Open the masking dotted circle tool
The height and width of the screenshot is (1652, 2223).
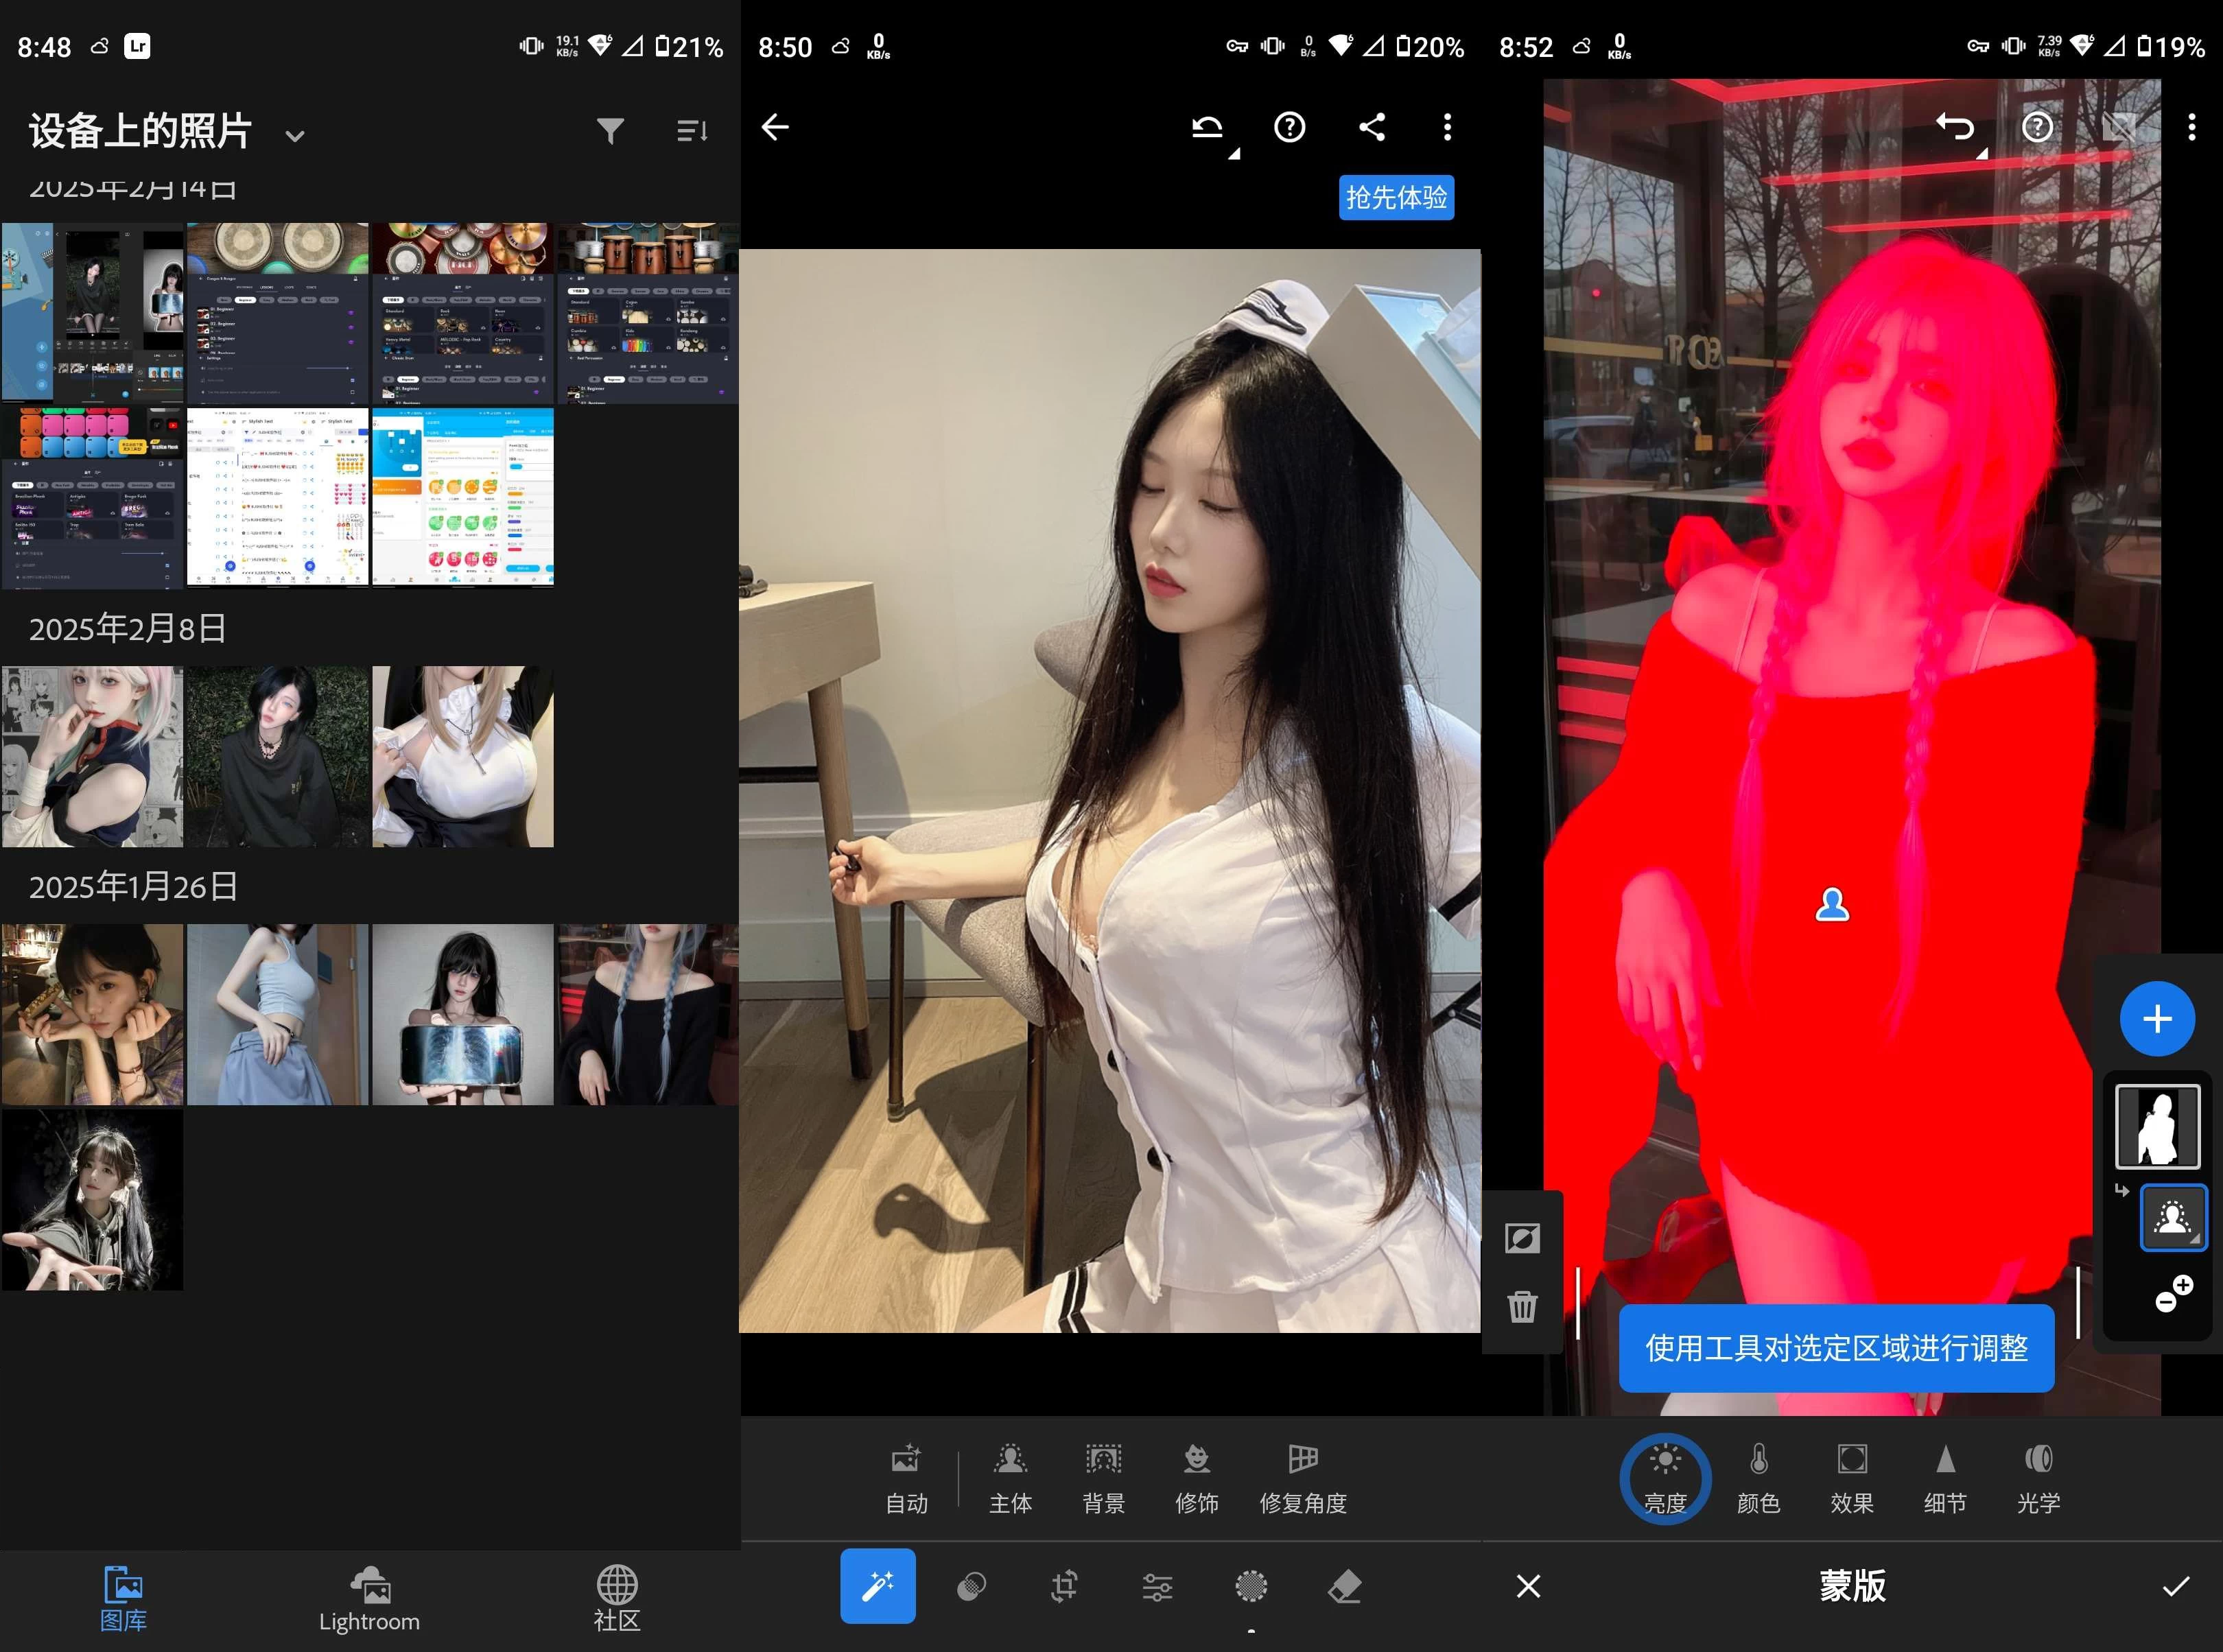(x=1251, y=1586)
